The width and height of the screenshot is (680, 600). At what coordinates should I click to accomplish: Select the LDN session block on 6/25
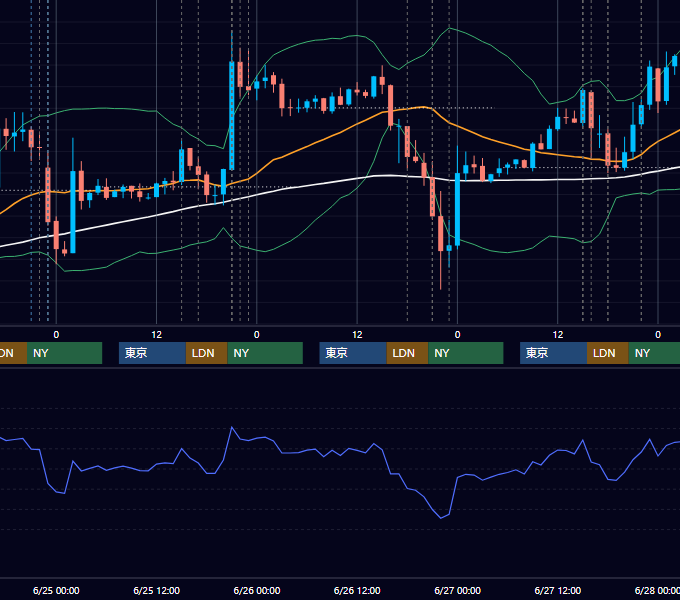point(206,353)
